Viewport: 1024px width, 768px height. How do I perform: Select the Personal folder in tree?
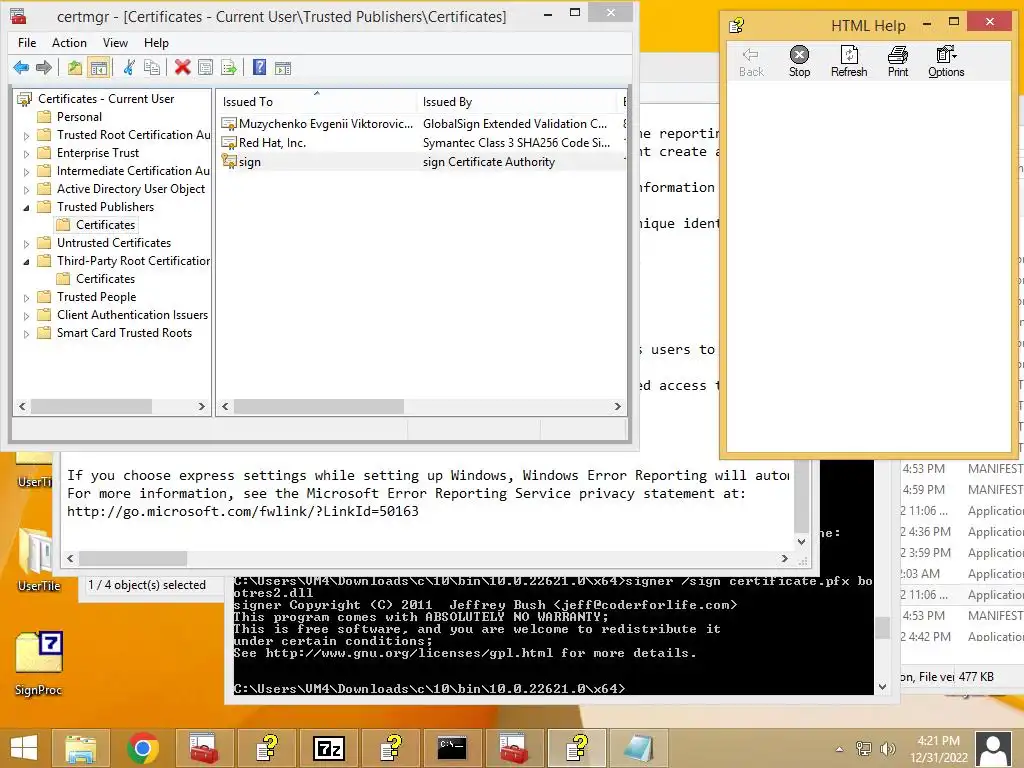coord(79,116)
